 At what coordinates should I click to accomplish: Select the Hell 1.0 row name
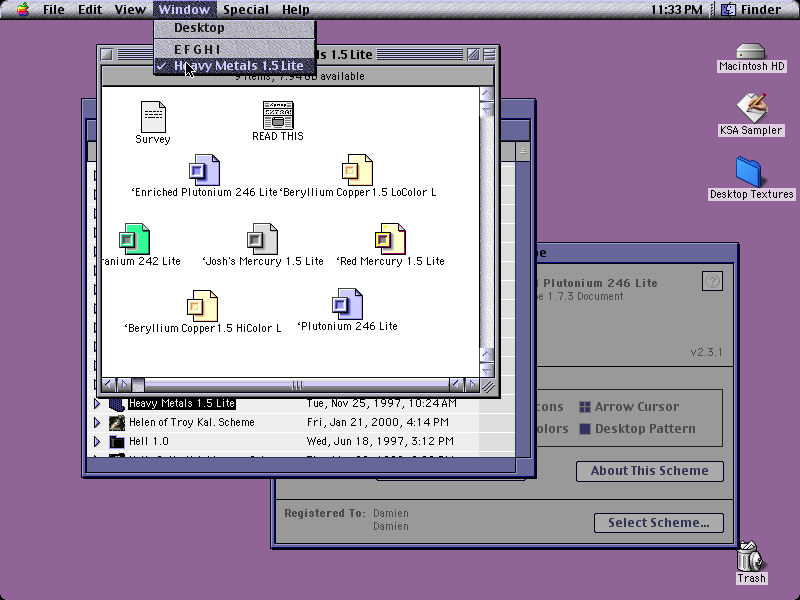148,441
